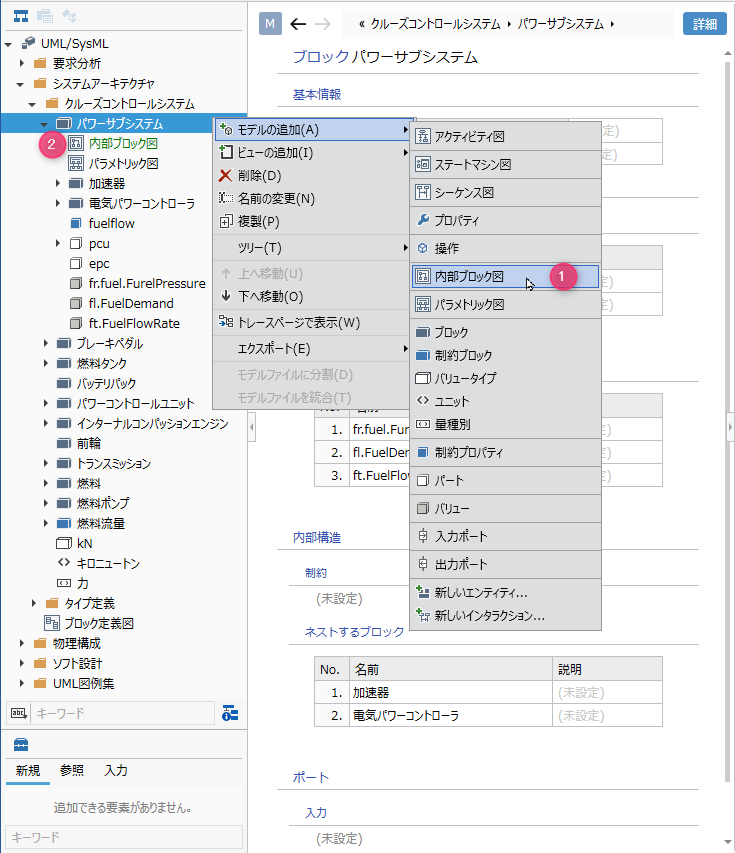Click the M model badge icon
This screenshot has height=853, width=735.
point(270,24)
